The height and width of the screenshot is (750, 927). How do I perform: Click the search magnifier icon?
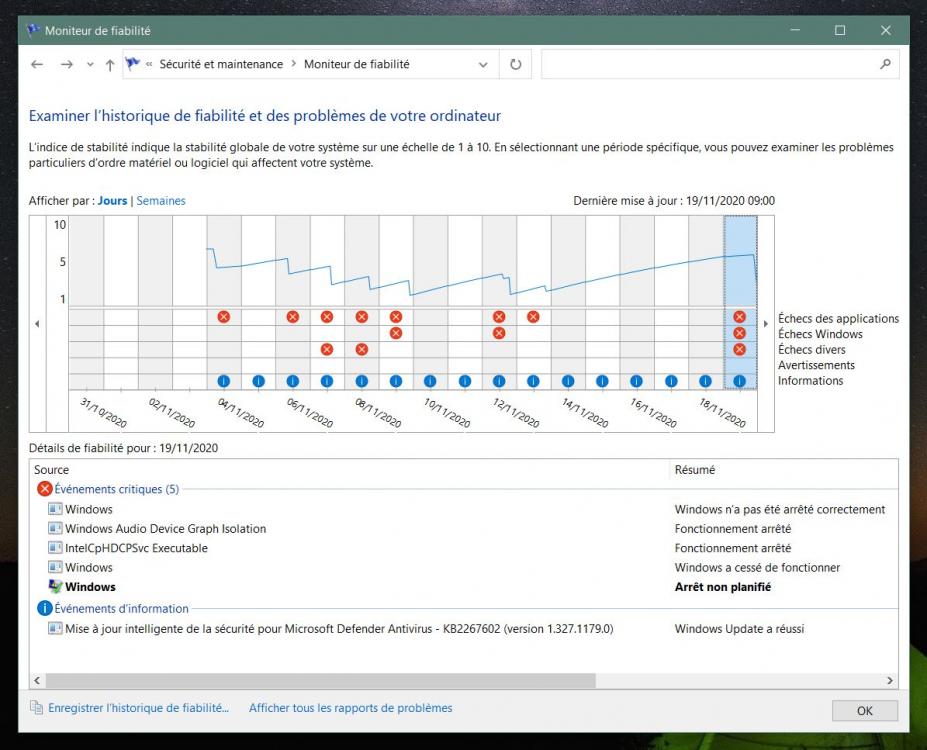click(884, 64)
